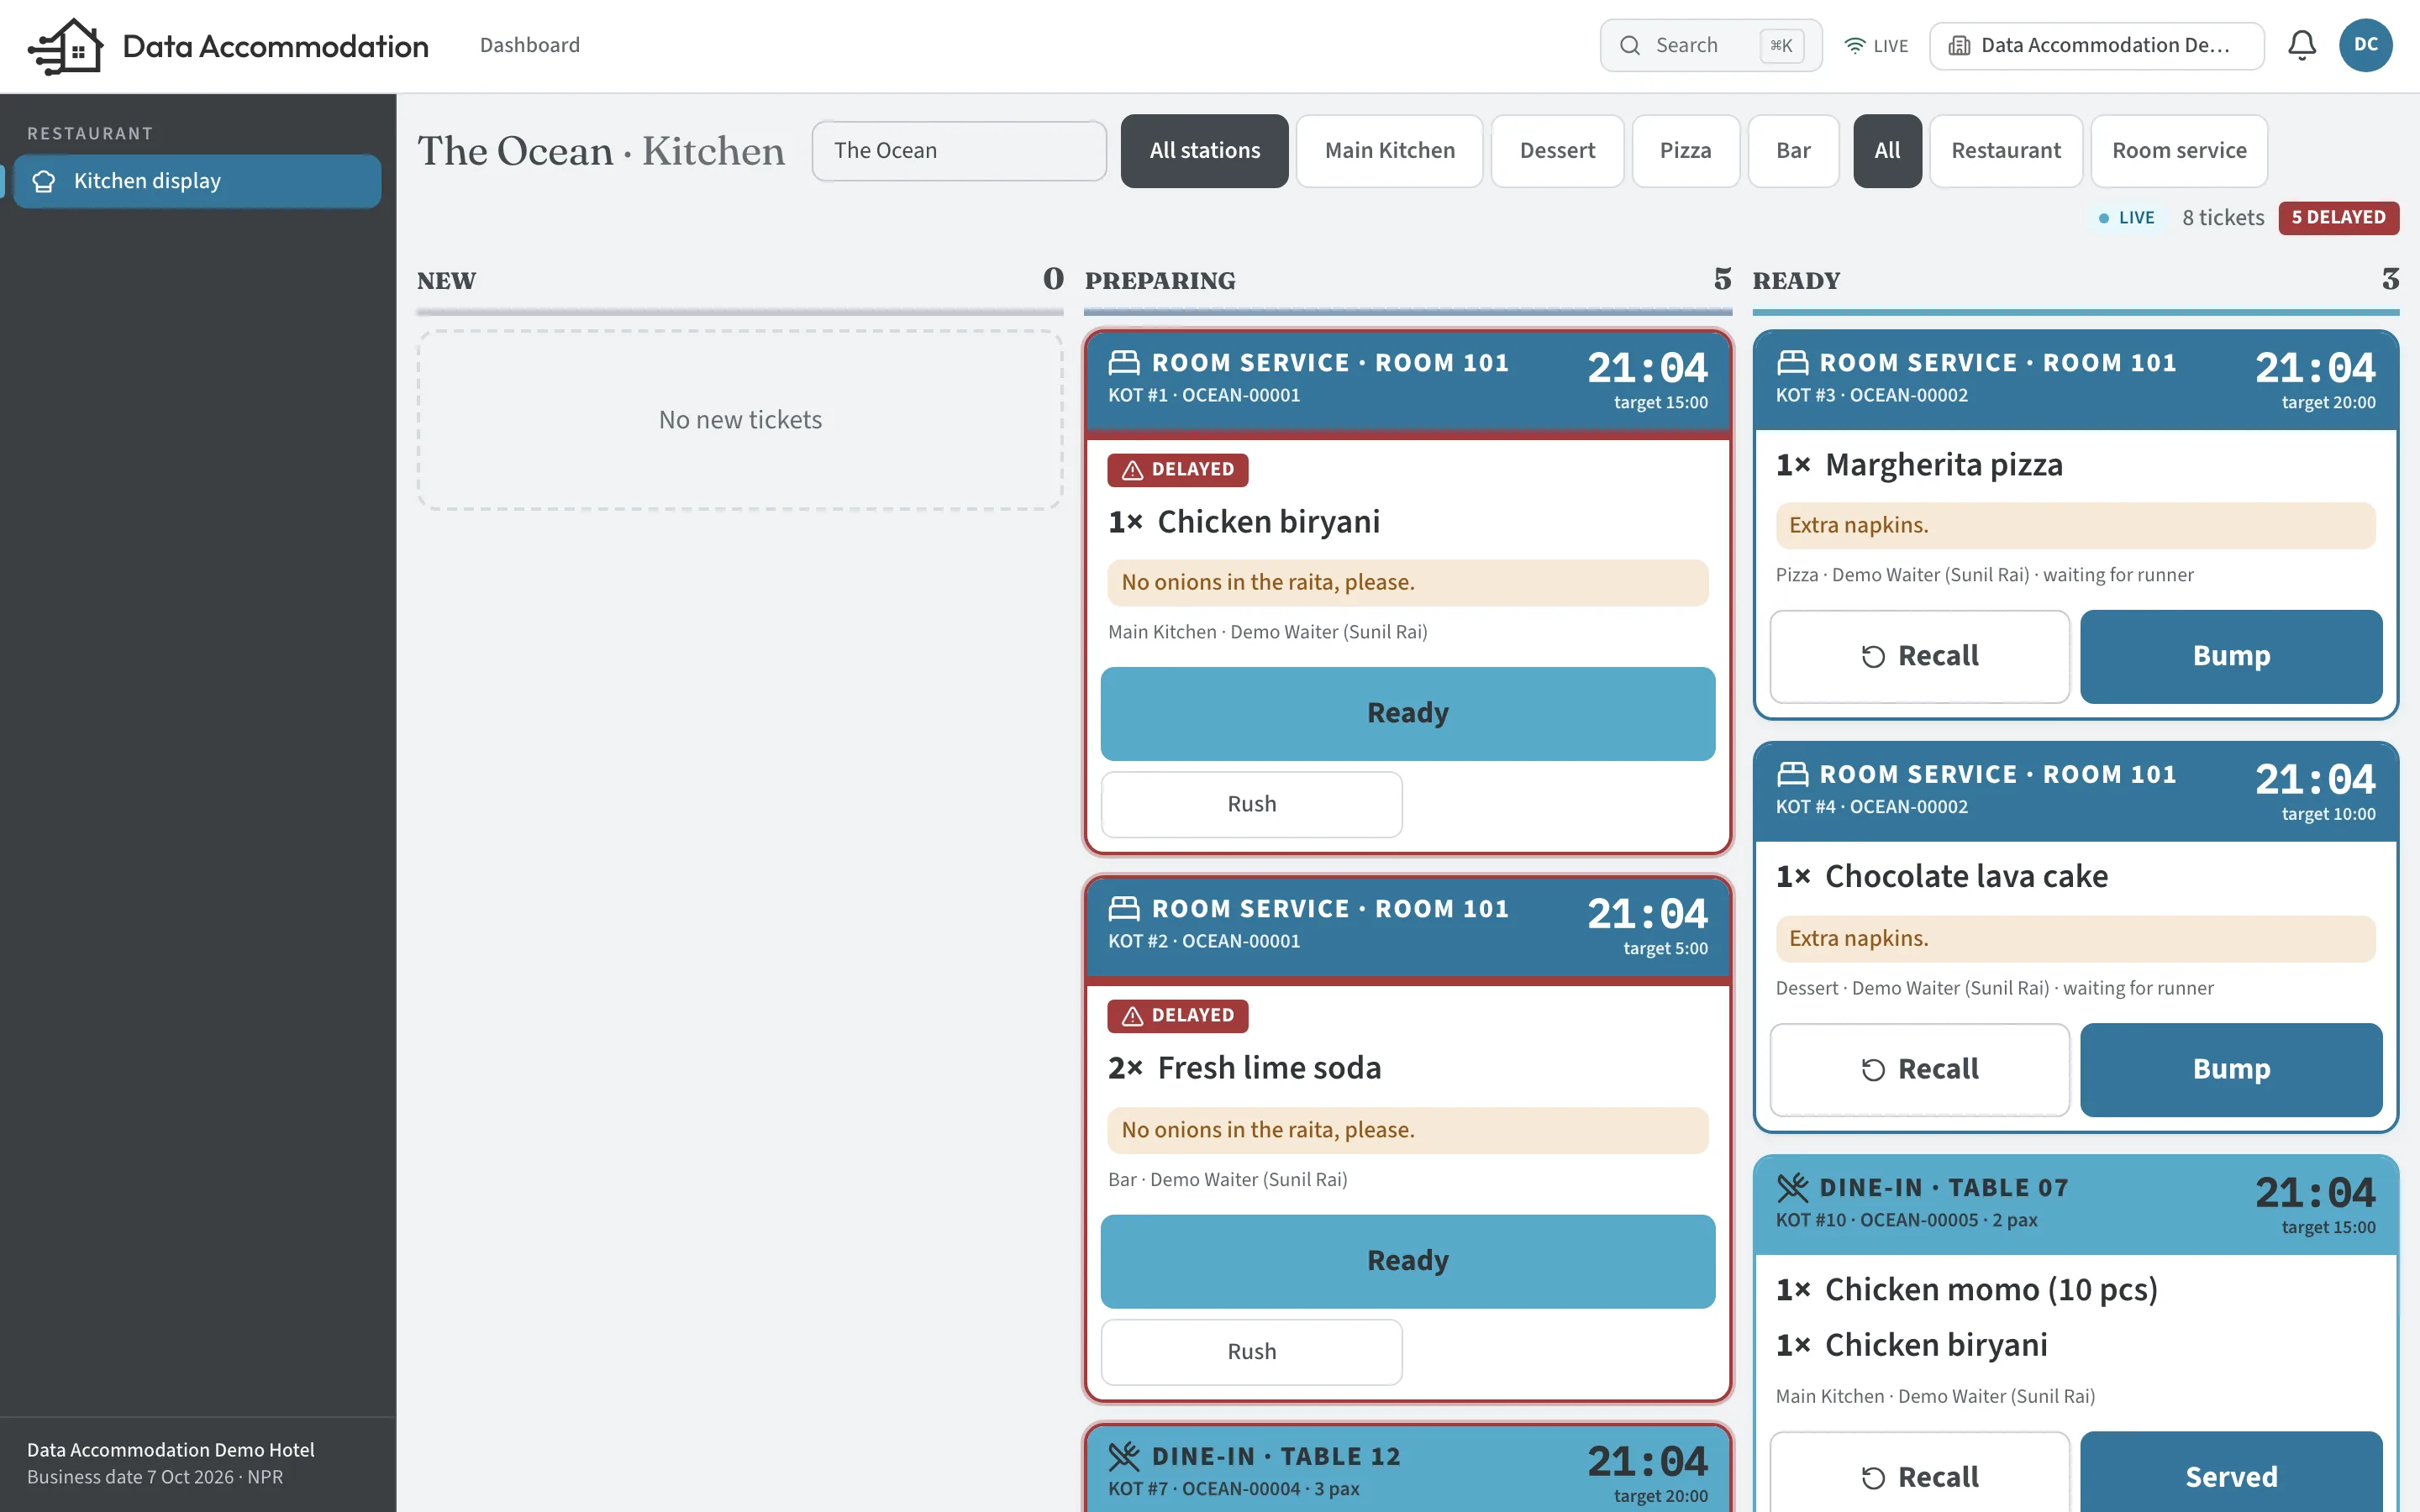The width and height of the screenshot is (2420, 1512).
Task: Toggle the Pizza station filter
Action: [x=1685, y=151]
